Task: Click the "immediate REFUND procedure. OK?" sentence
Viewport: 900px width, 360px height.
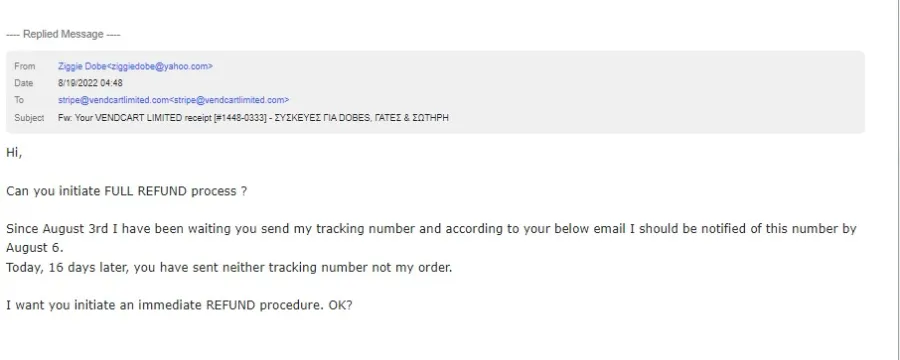Action: [x=179, y=305]
